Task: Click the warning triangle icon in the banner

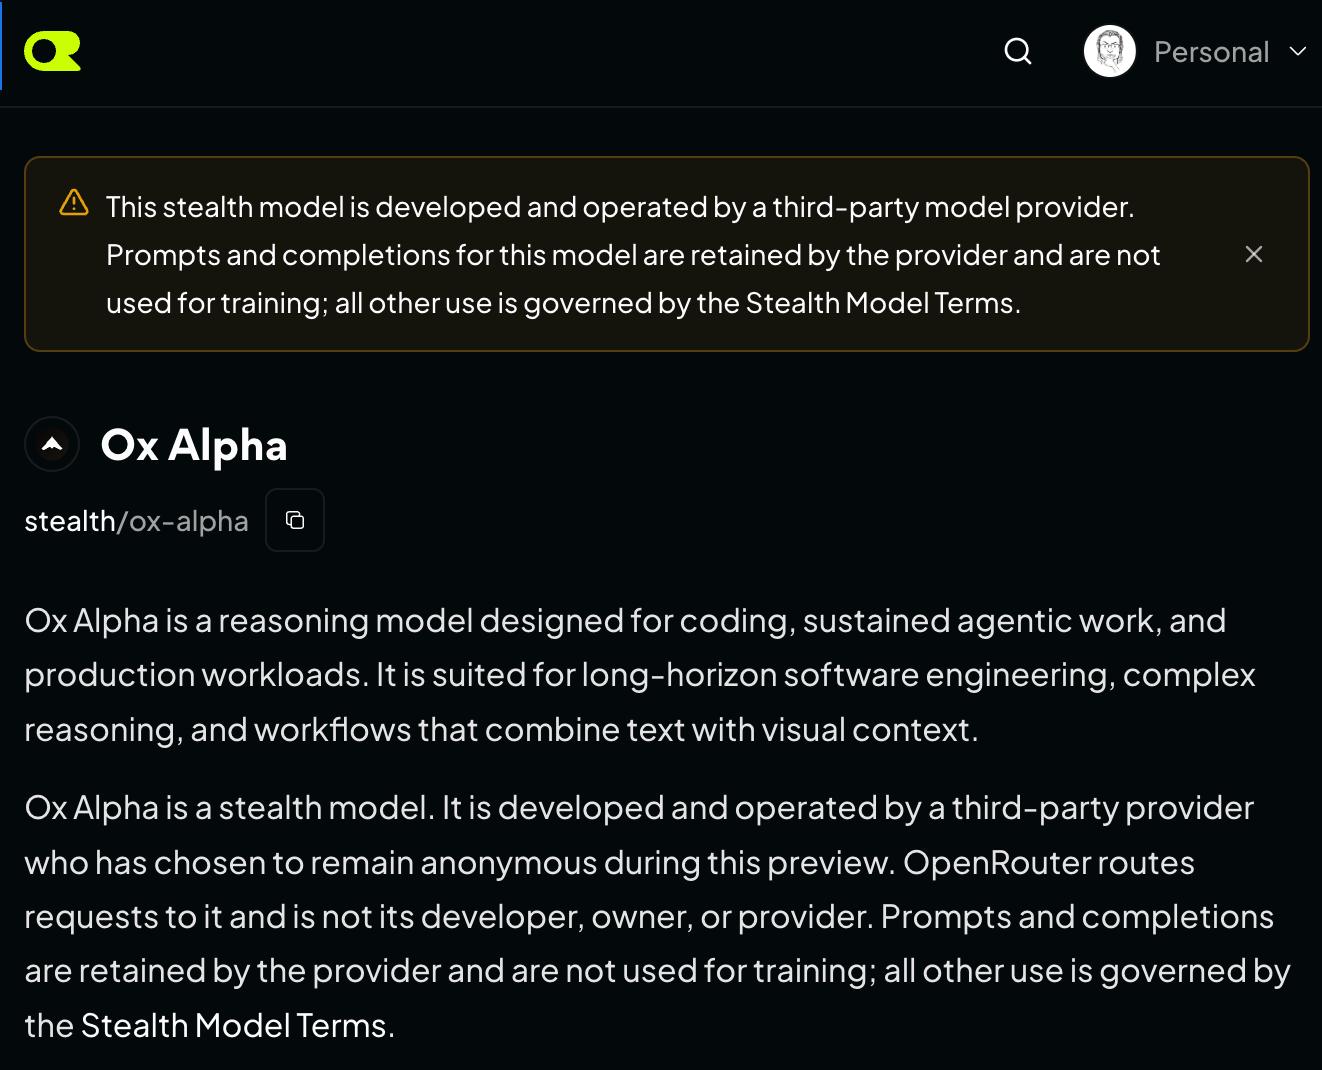Action: pos(74,203)
